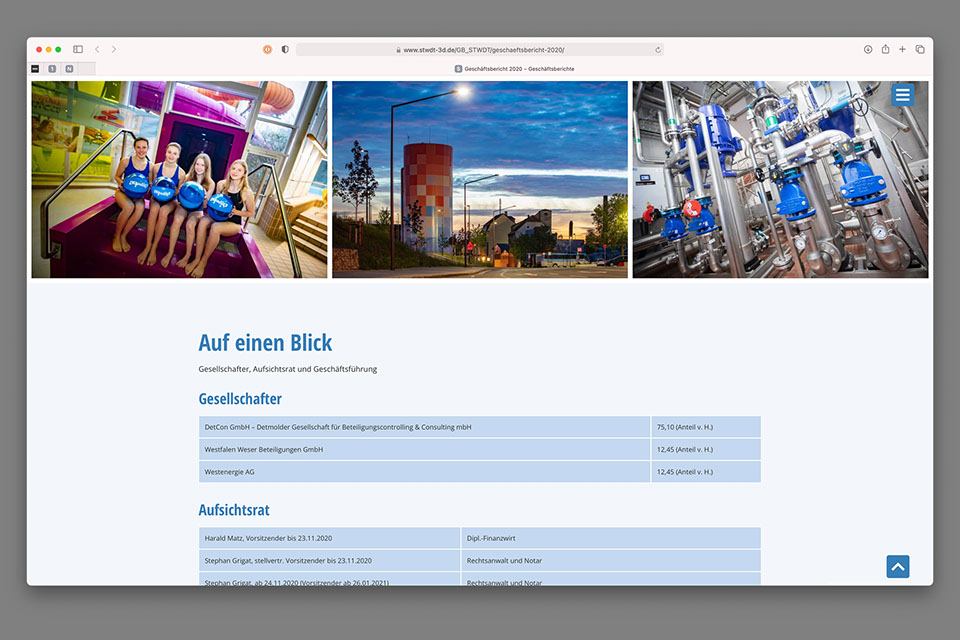This screenshot has width=960, height=640.
Task: Open the pinned tab labeled N
Action: point(69,69)
